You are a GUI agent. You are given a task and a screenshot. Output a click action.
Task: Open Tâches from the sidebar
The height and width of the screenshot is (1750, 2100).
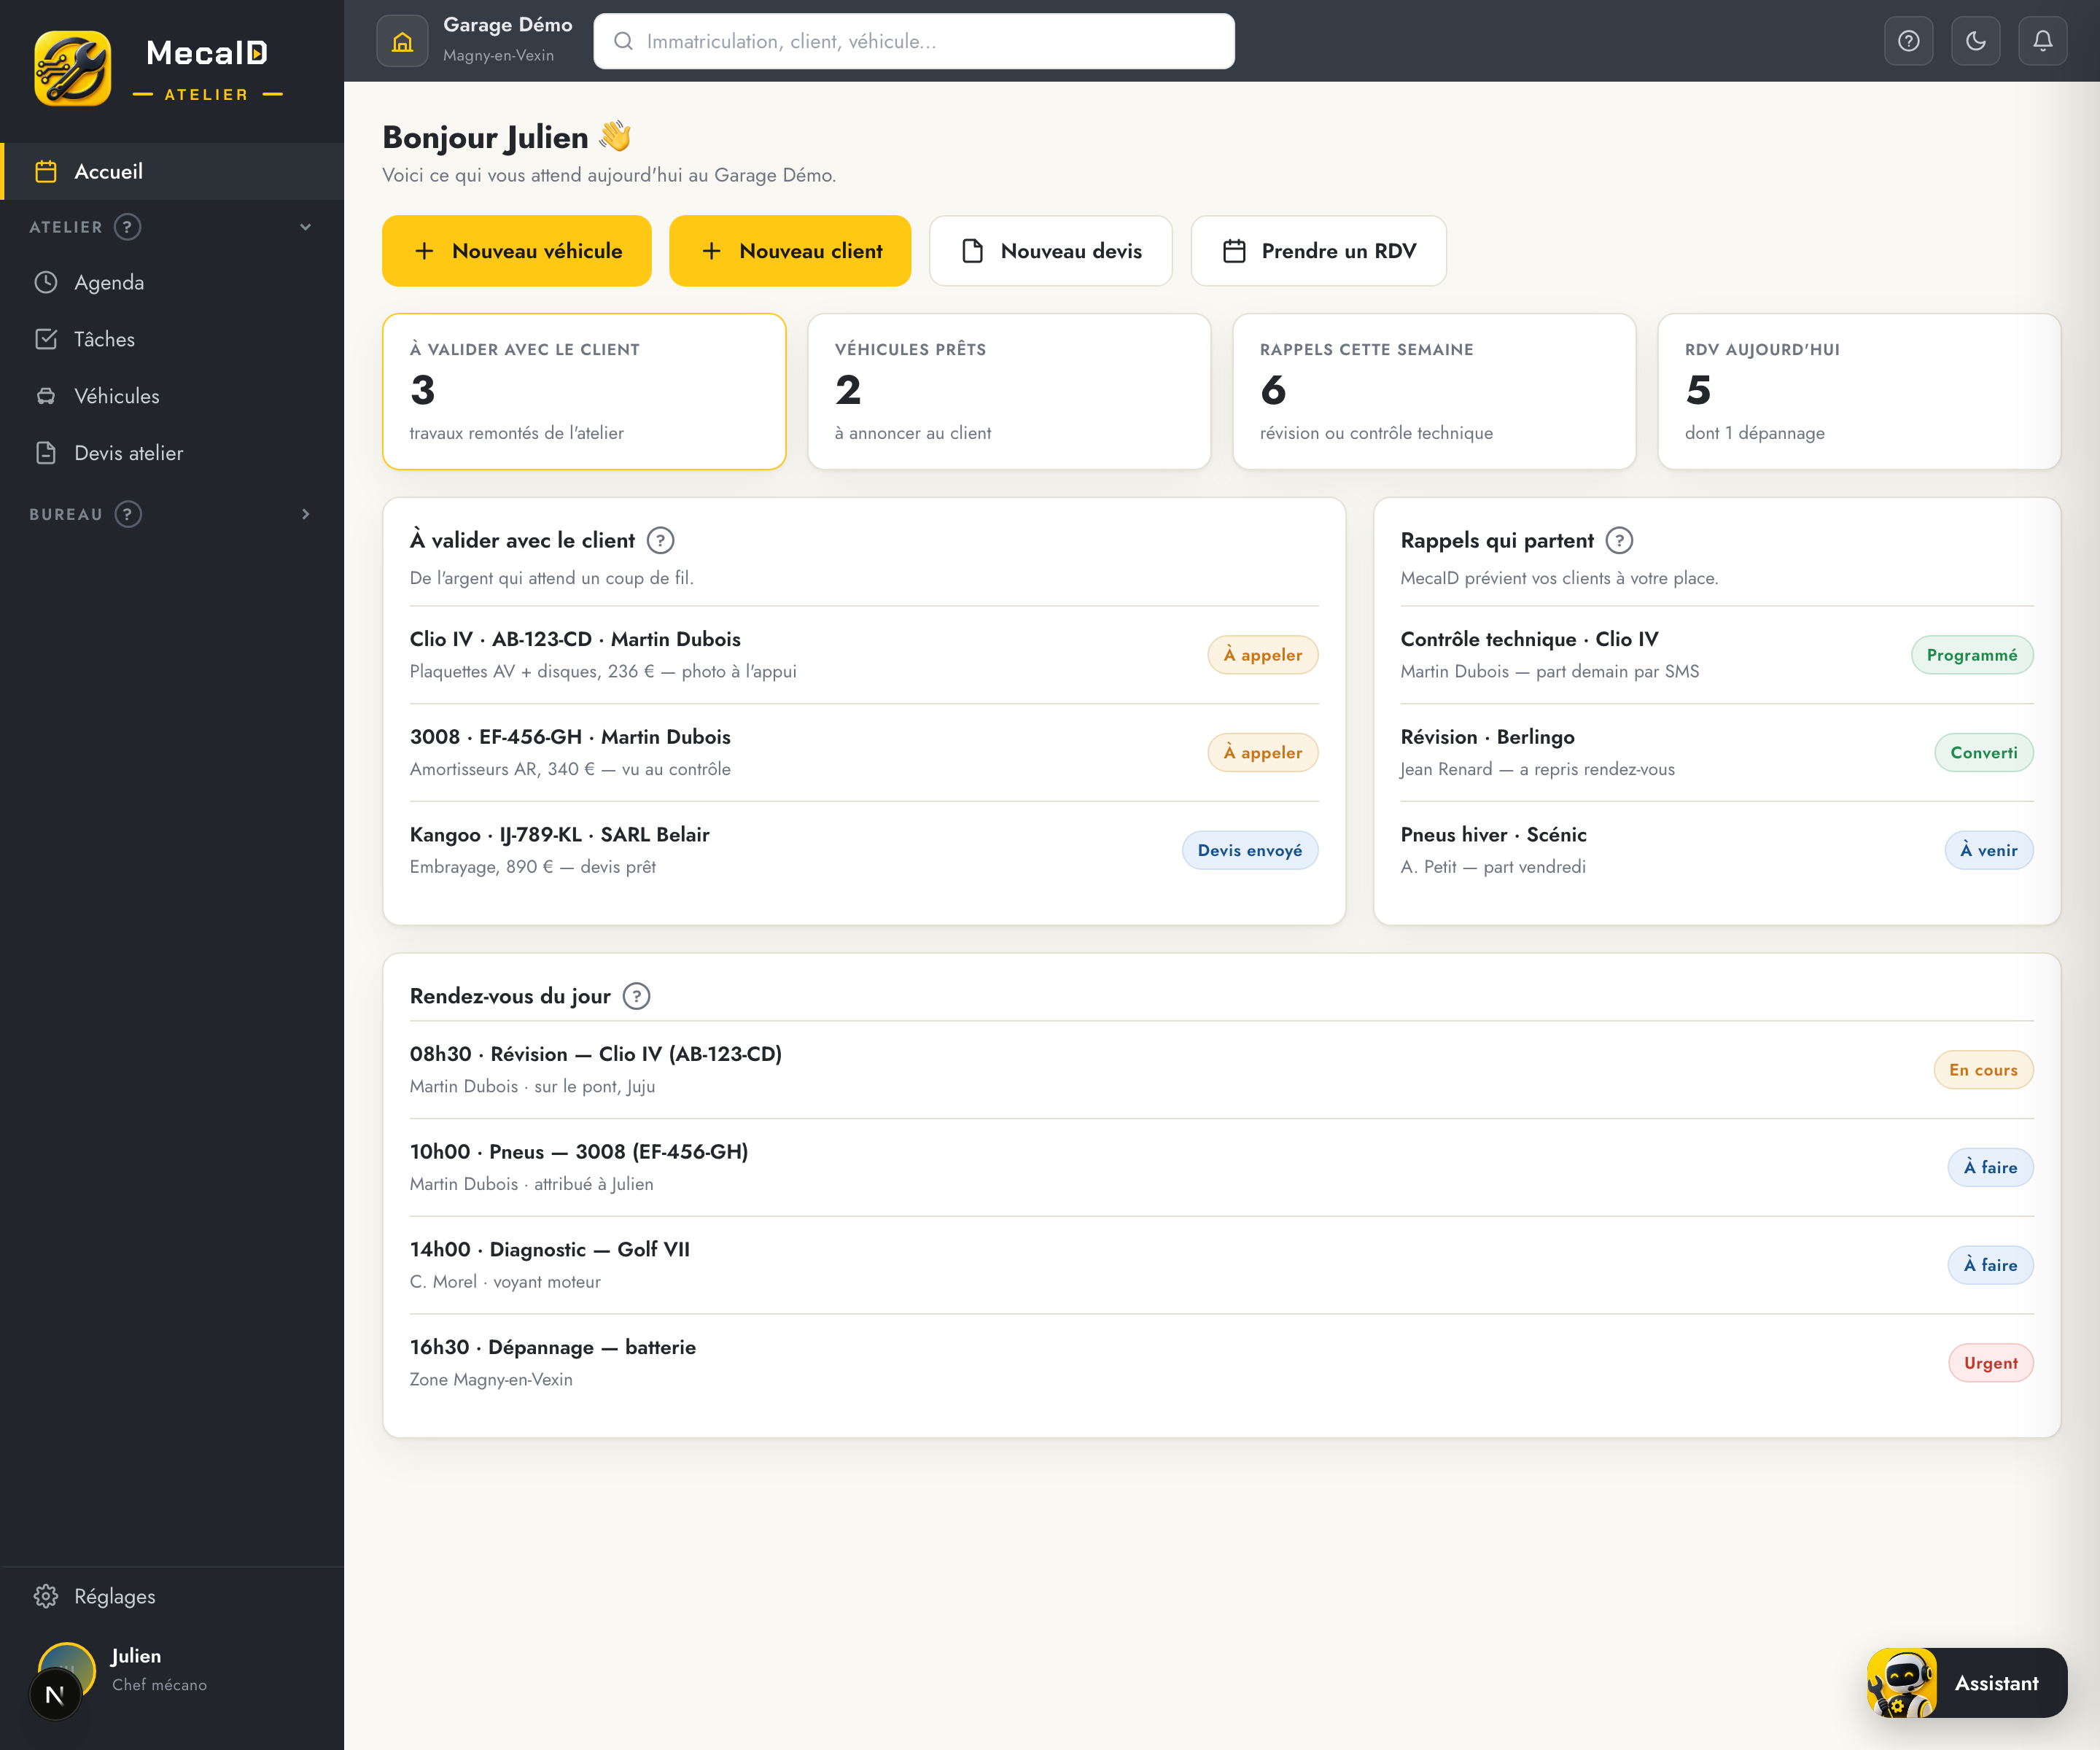pyautogui.click(x=172, y=339)
